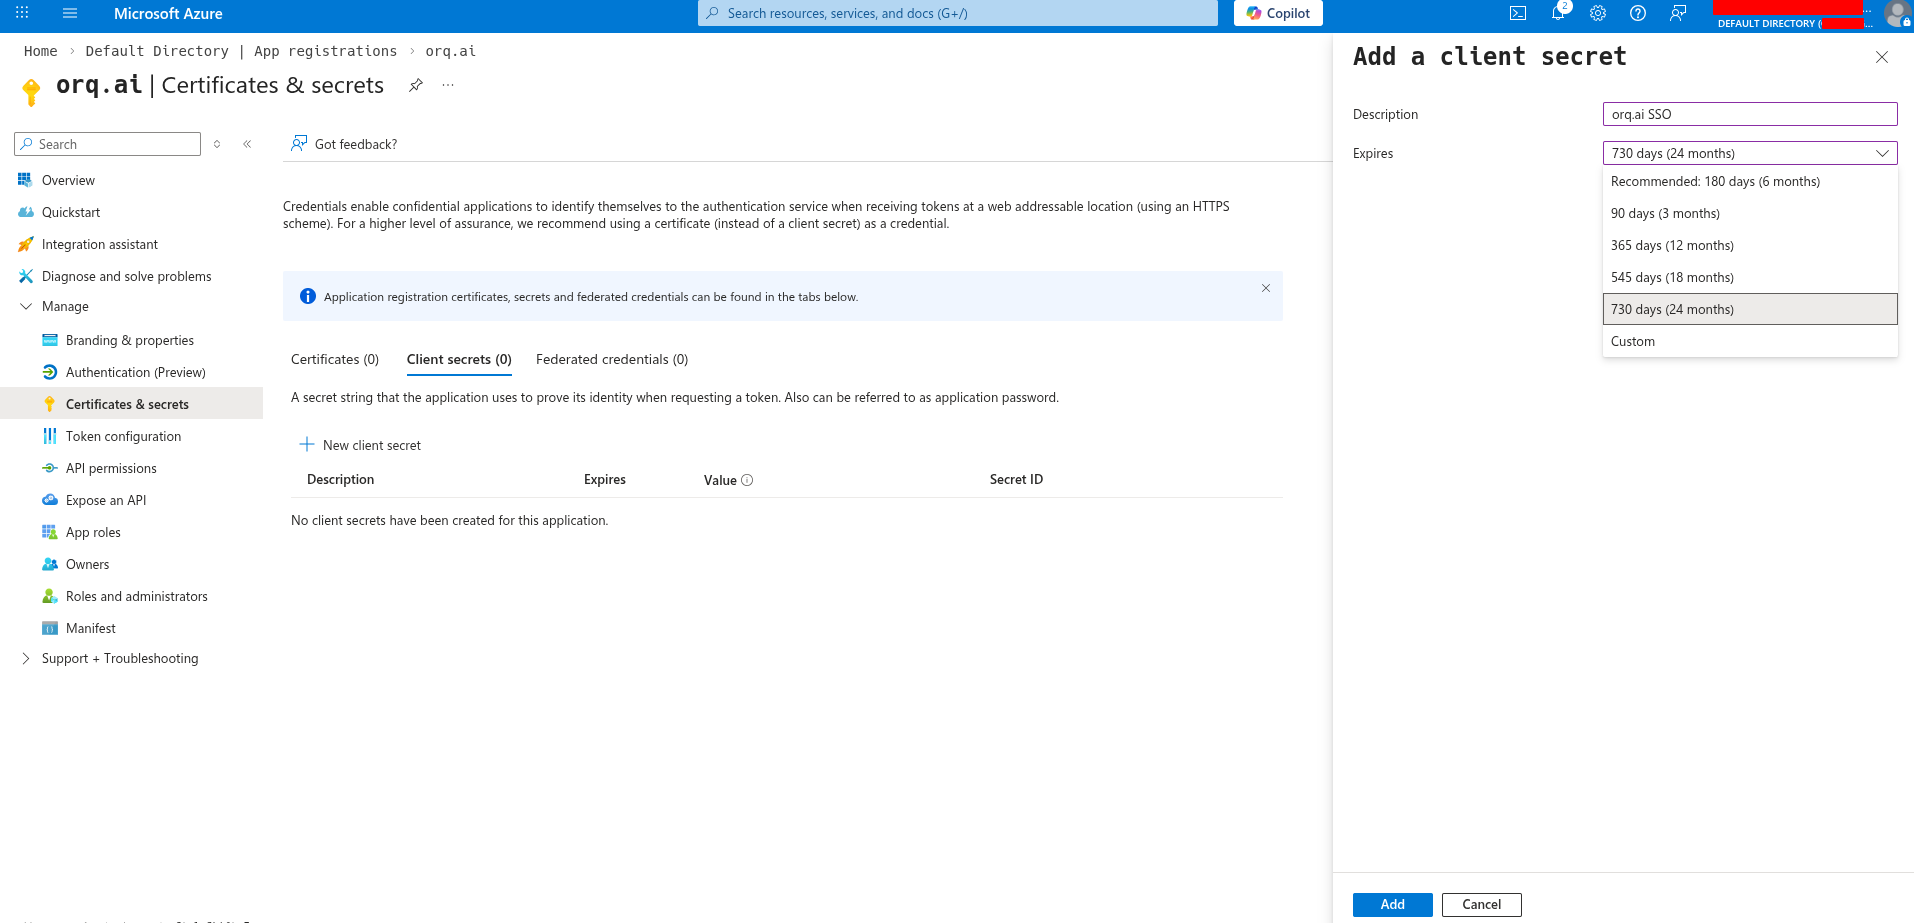Screen dimensions: 1914x923
Task: Click the global search resources box
Action: [957, 13]
